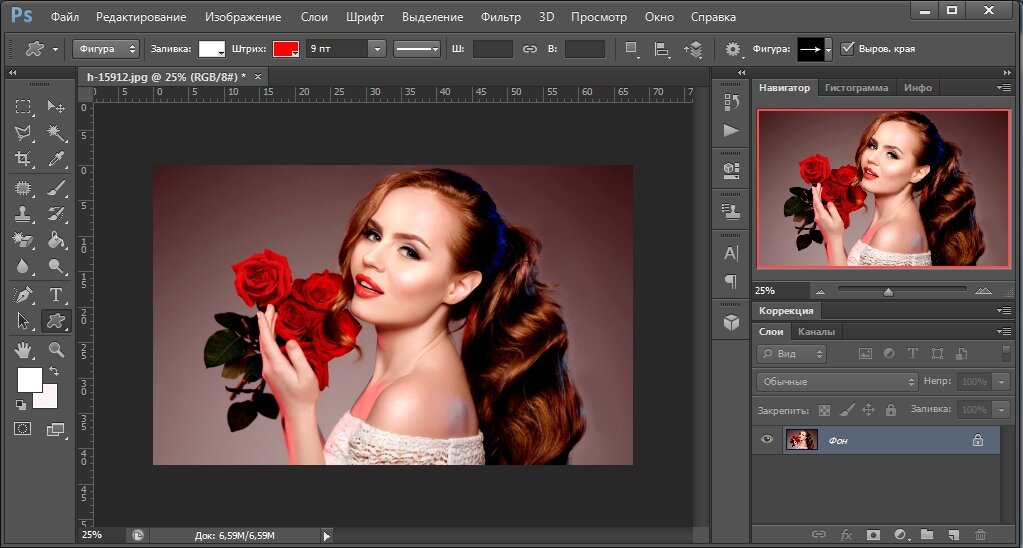This screenshot has height=548, width=1023.
Task: Click the Штрих red stroke color swatch
Action: pyautogui.click(x=286, y=49)
